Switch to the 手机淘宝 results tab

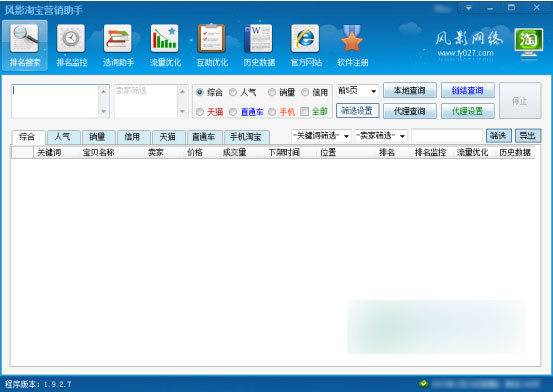click(x=247, y=137)
